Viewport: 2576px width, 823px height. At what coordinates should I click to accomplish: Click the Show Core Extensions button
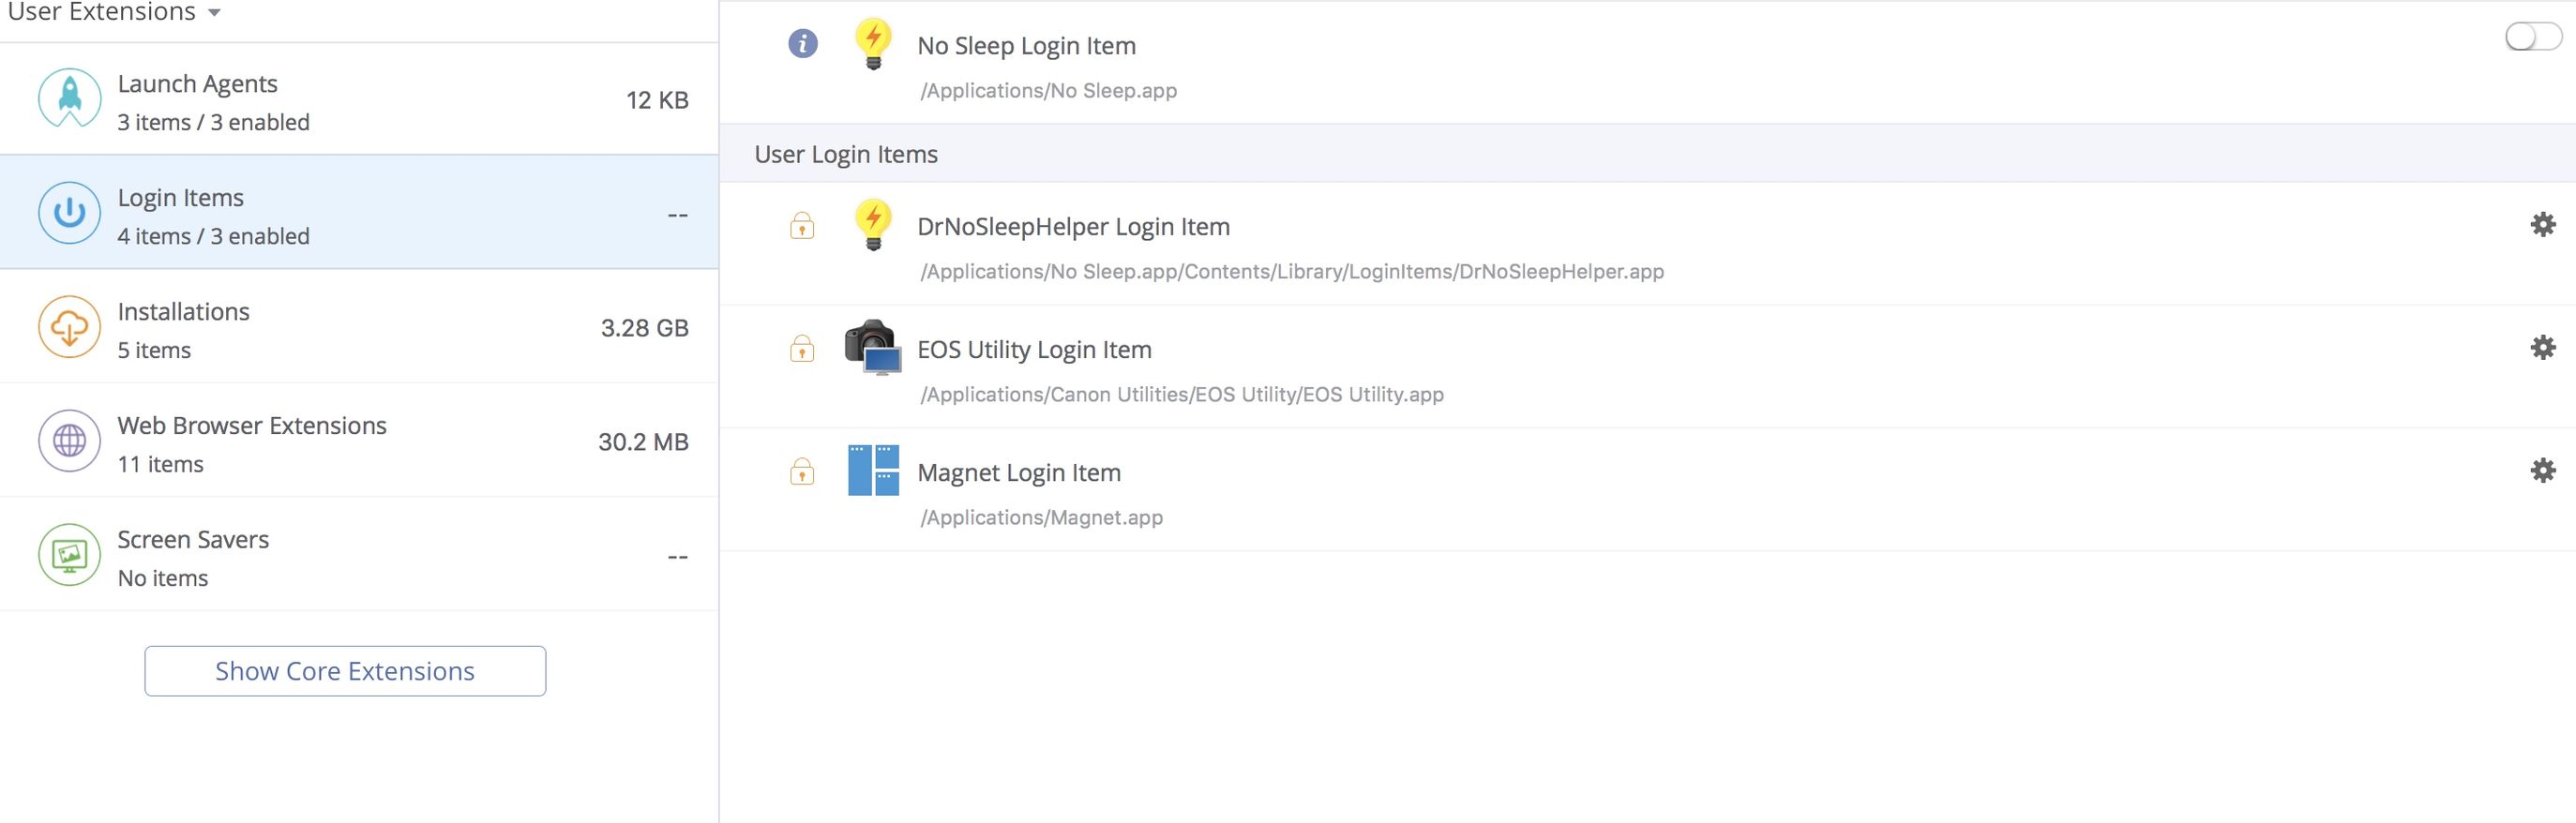(345, 671)
